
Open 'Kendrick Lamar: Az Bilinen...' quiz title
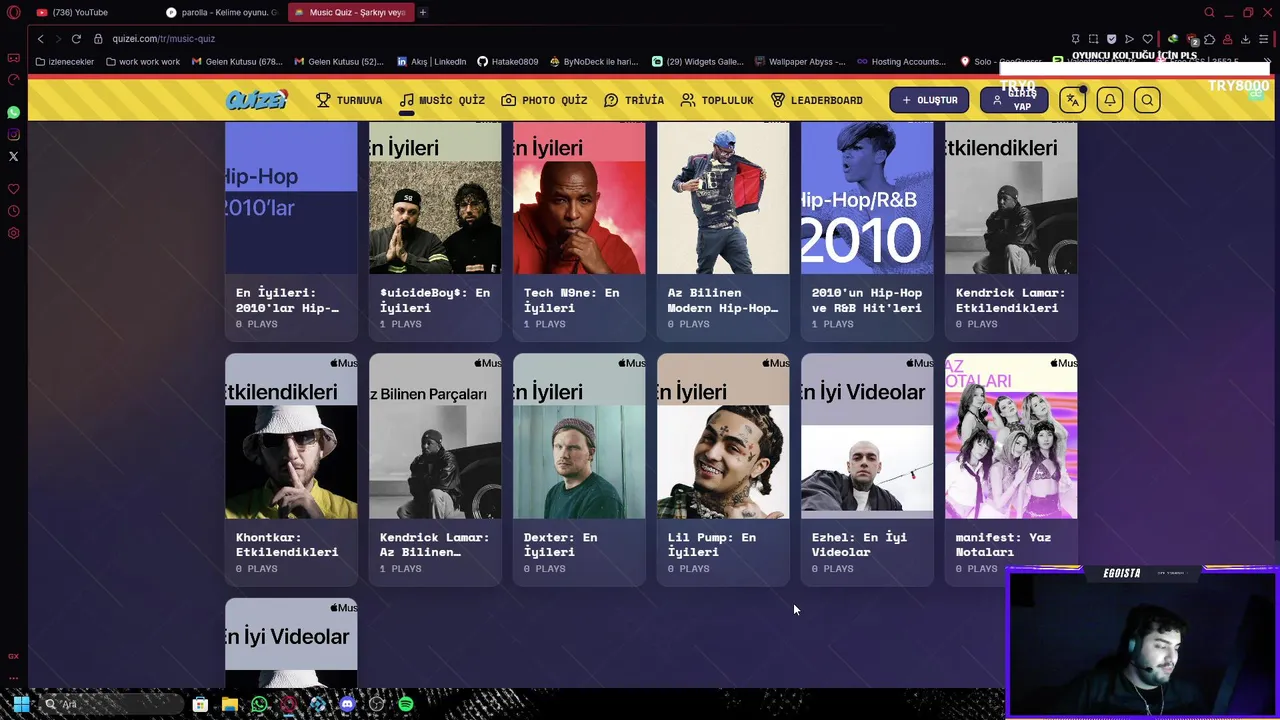click(434, 544)
